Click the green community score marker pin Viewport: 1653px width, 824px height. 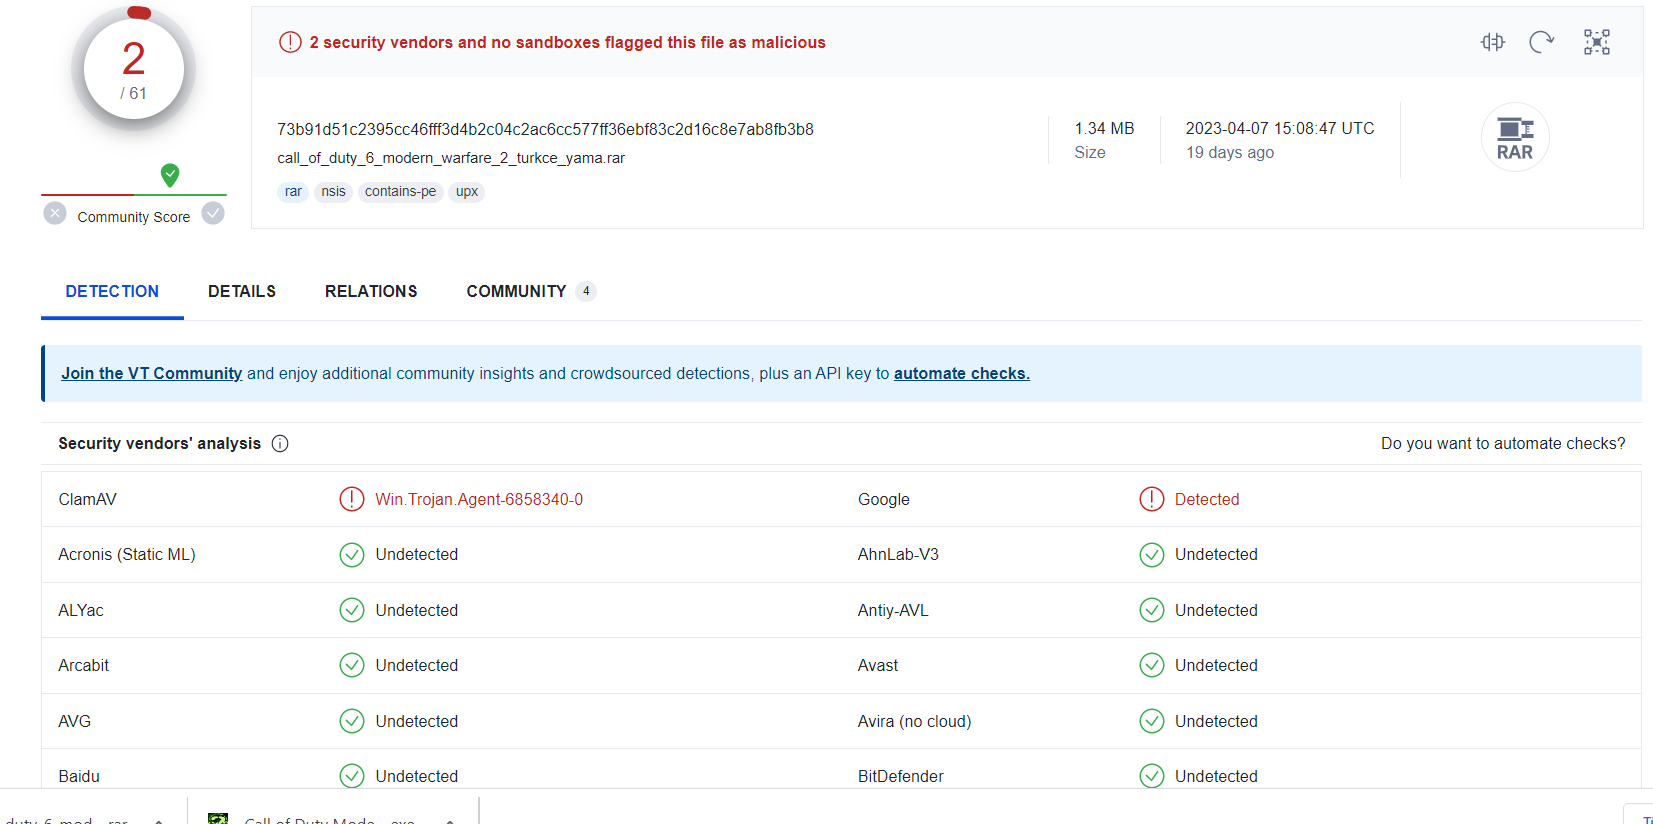tap(170, 175)
